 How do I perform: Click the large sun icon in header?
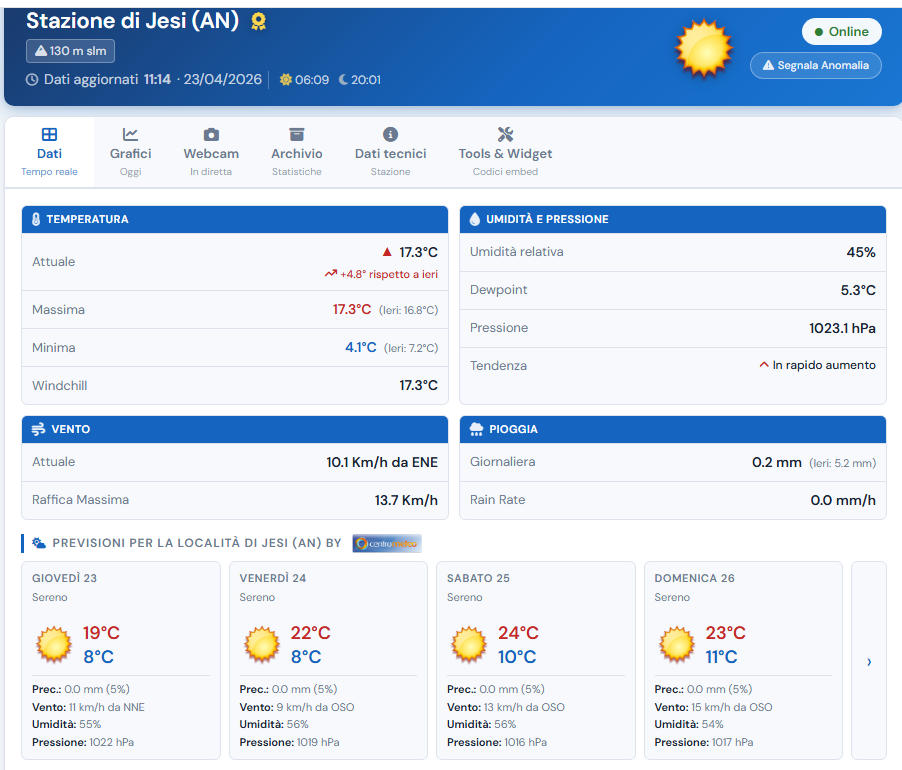pyautogui.click(x=704, y=48)
